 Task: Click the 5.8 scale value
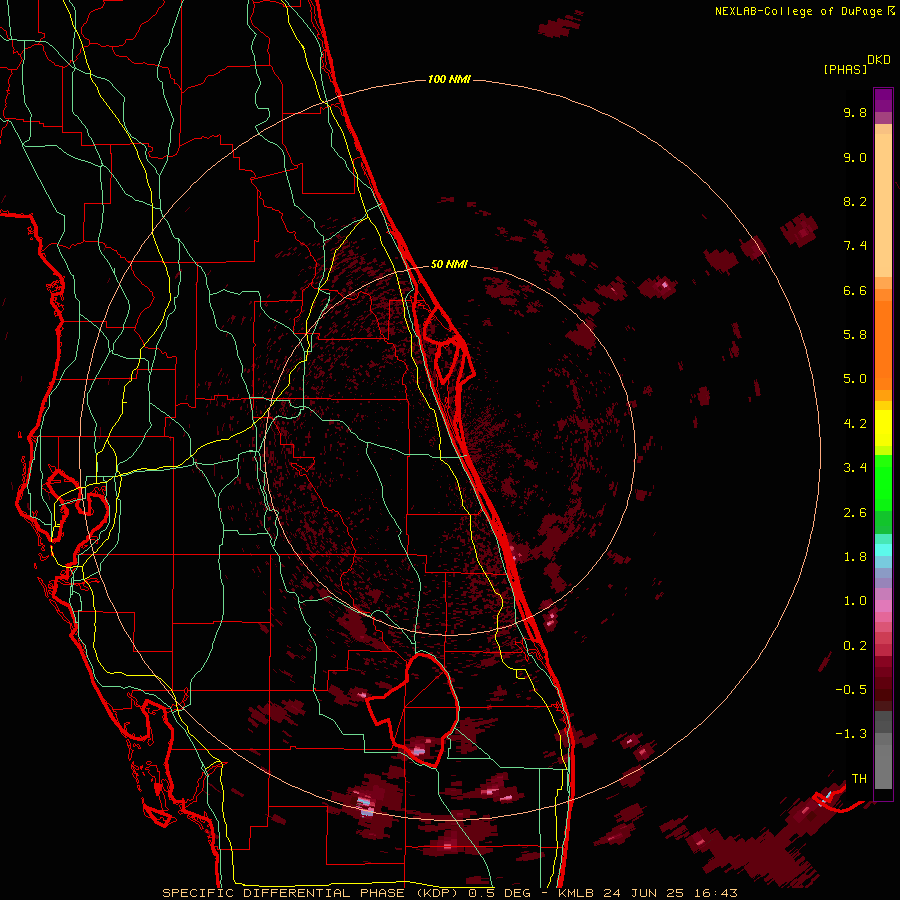[855, 335]
